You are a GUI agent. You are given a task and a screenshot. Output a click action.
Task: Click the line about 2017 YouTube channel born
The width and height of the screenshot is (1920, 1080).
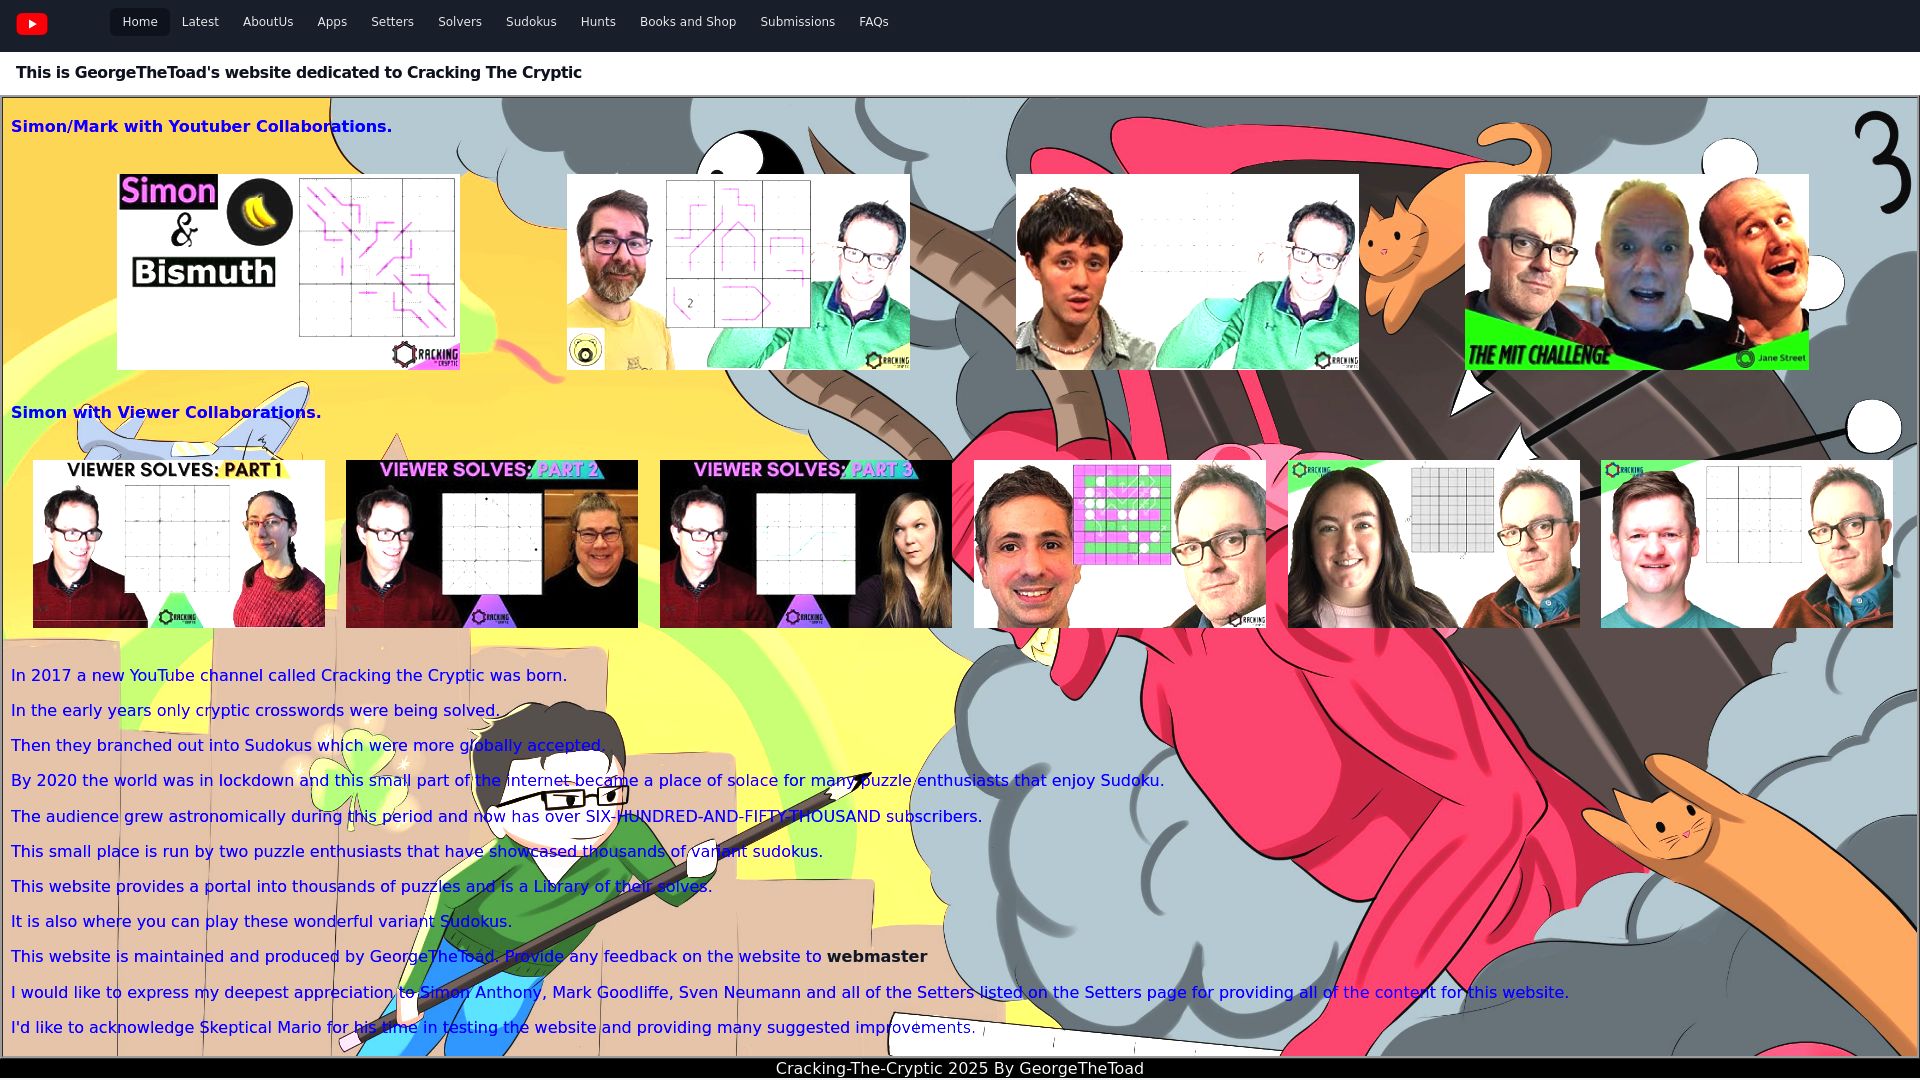coord(289,676)
